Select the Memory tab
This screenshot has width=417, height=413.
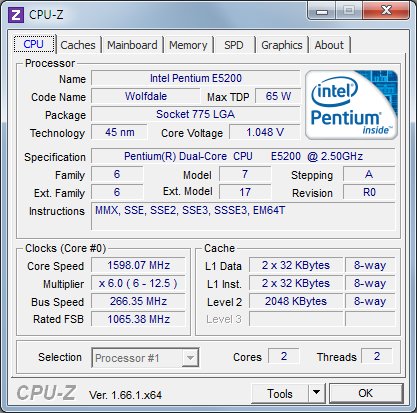click(188, 45)
